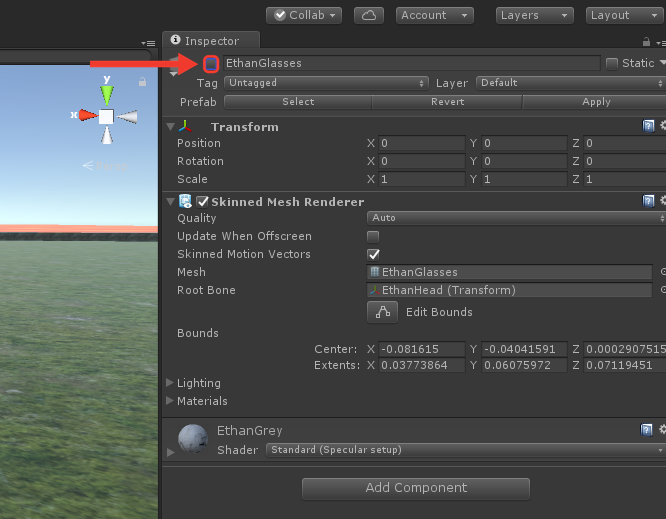
Task: Click the green Y axis gizmo cone
Action: click(x=107, y=95)
